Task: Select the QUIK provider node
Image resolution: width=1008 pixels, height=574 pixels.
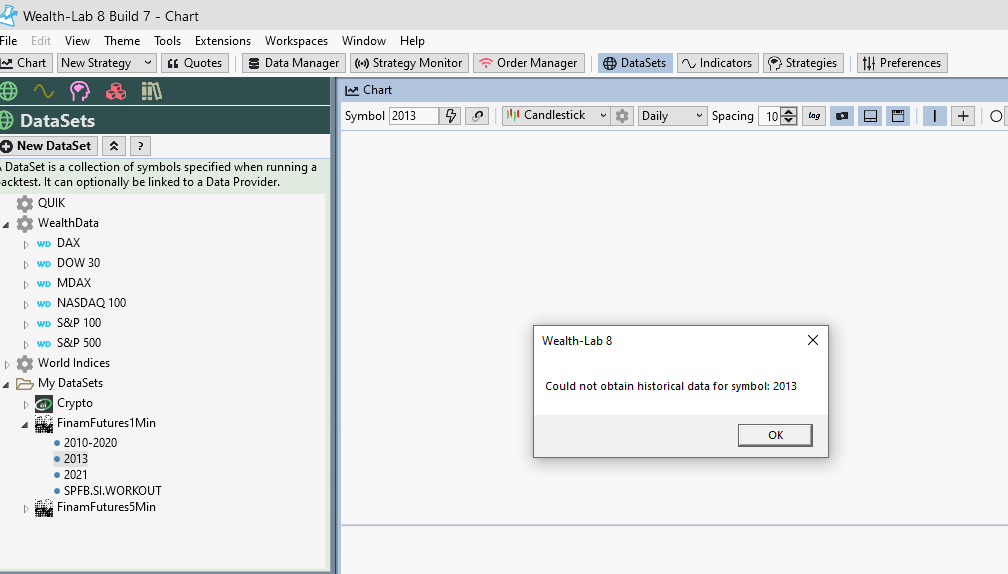Action: pyautogui.click(x=51, y=203)
